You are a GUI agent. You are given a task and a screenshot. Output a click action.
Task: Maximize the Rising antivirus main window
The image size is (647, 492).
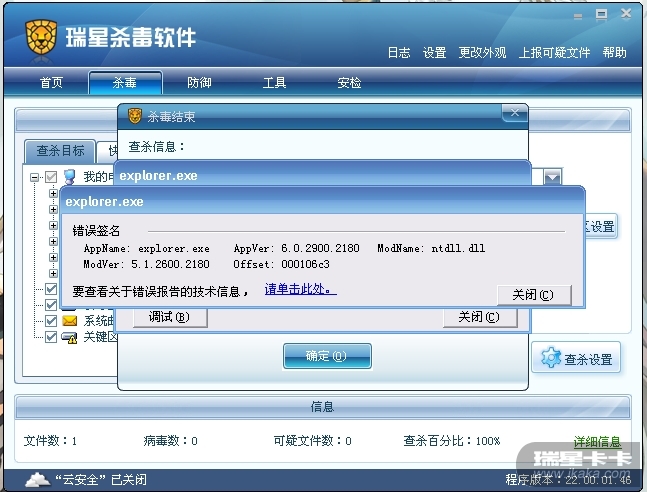602,15
